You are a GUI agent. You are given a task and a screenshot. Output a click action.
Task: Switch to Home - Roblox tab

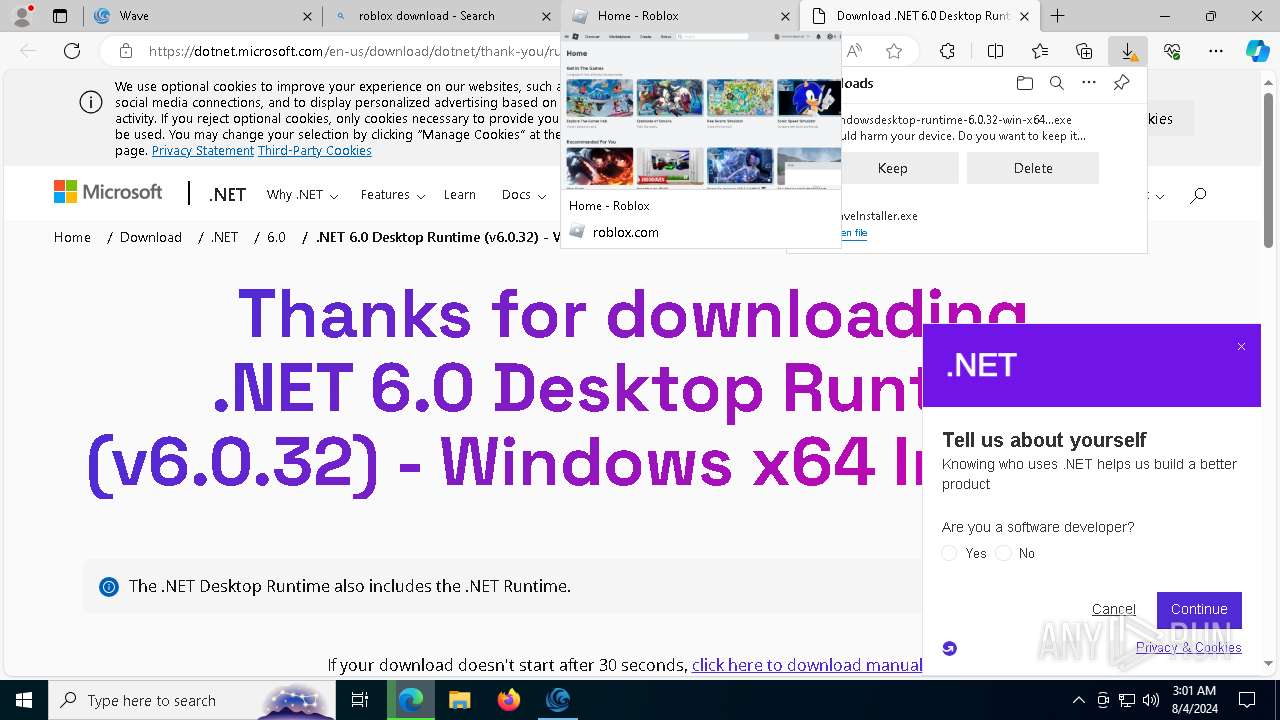[x=680, y=16]
